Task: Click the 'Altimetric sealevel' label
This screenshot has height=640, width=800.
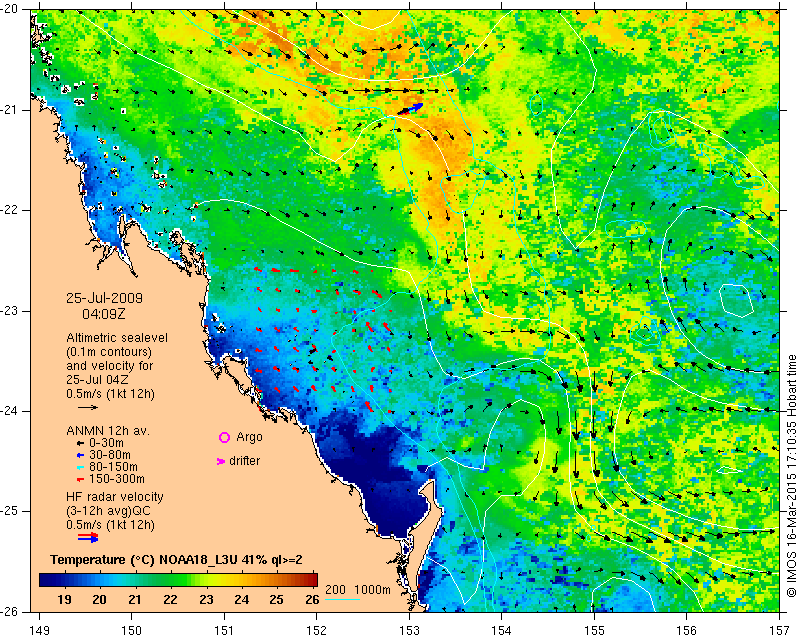Action: [117, 338]
